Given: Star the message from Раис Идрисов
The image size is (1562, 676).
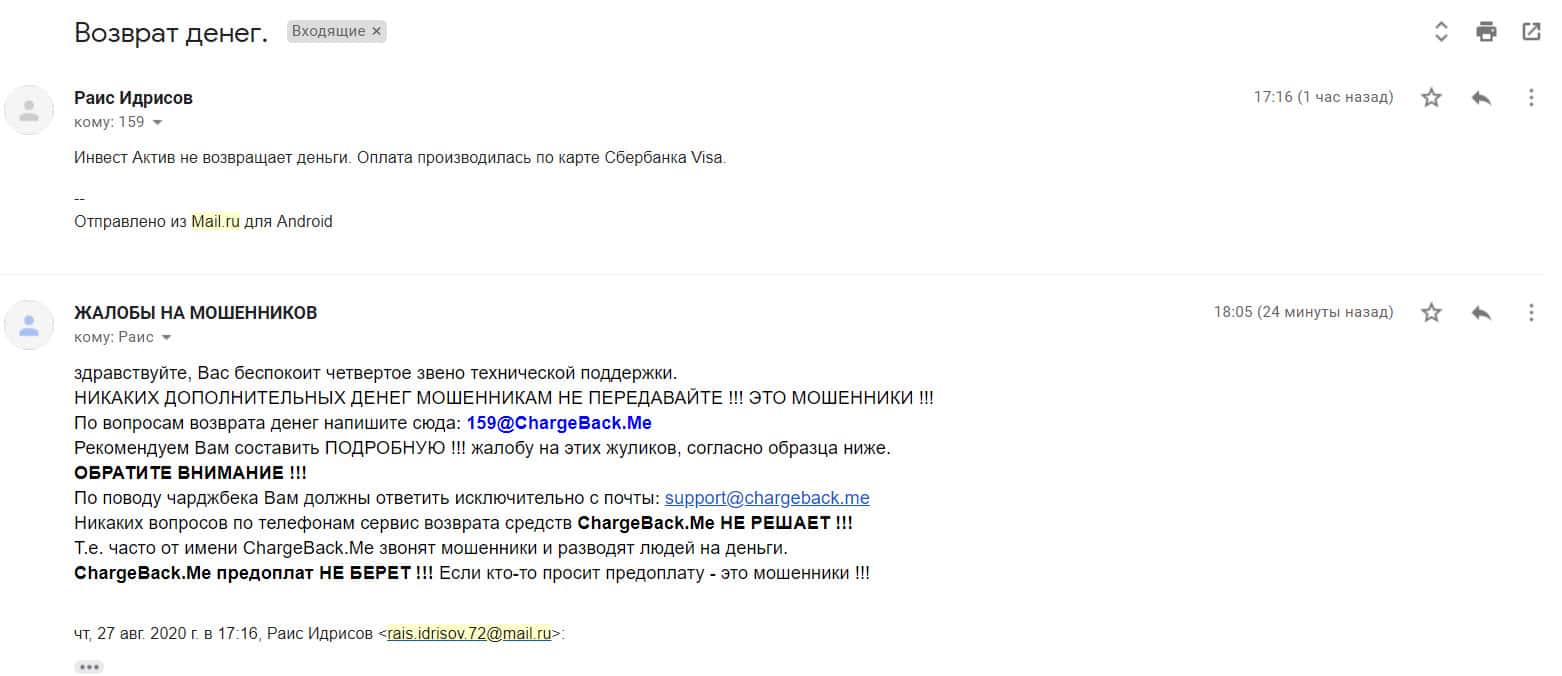Looking at the screenshot, I should 1432,97.
